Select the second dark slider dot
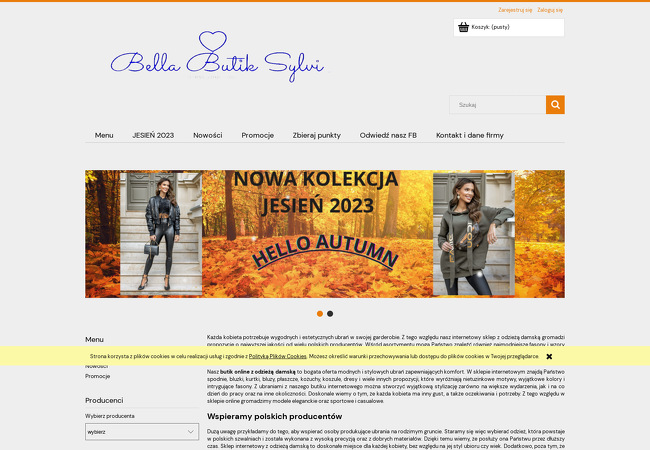Screen dimensions: 650x450 coord(330,314)
